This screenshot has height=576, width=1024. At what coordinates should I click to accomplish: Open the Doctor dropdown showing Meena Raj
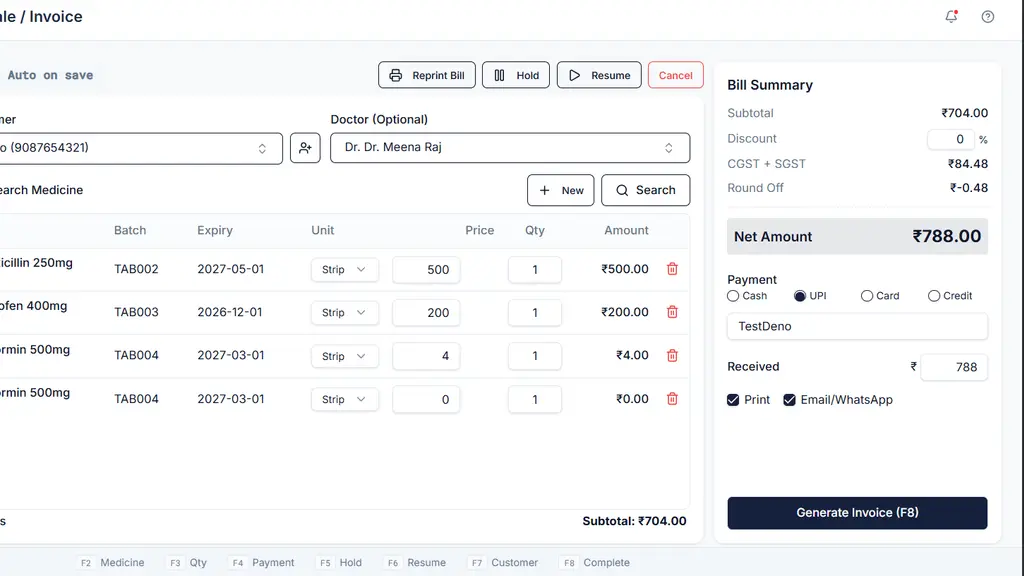click(x=510, y=148)
